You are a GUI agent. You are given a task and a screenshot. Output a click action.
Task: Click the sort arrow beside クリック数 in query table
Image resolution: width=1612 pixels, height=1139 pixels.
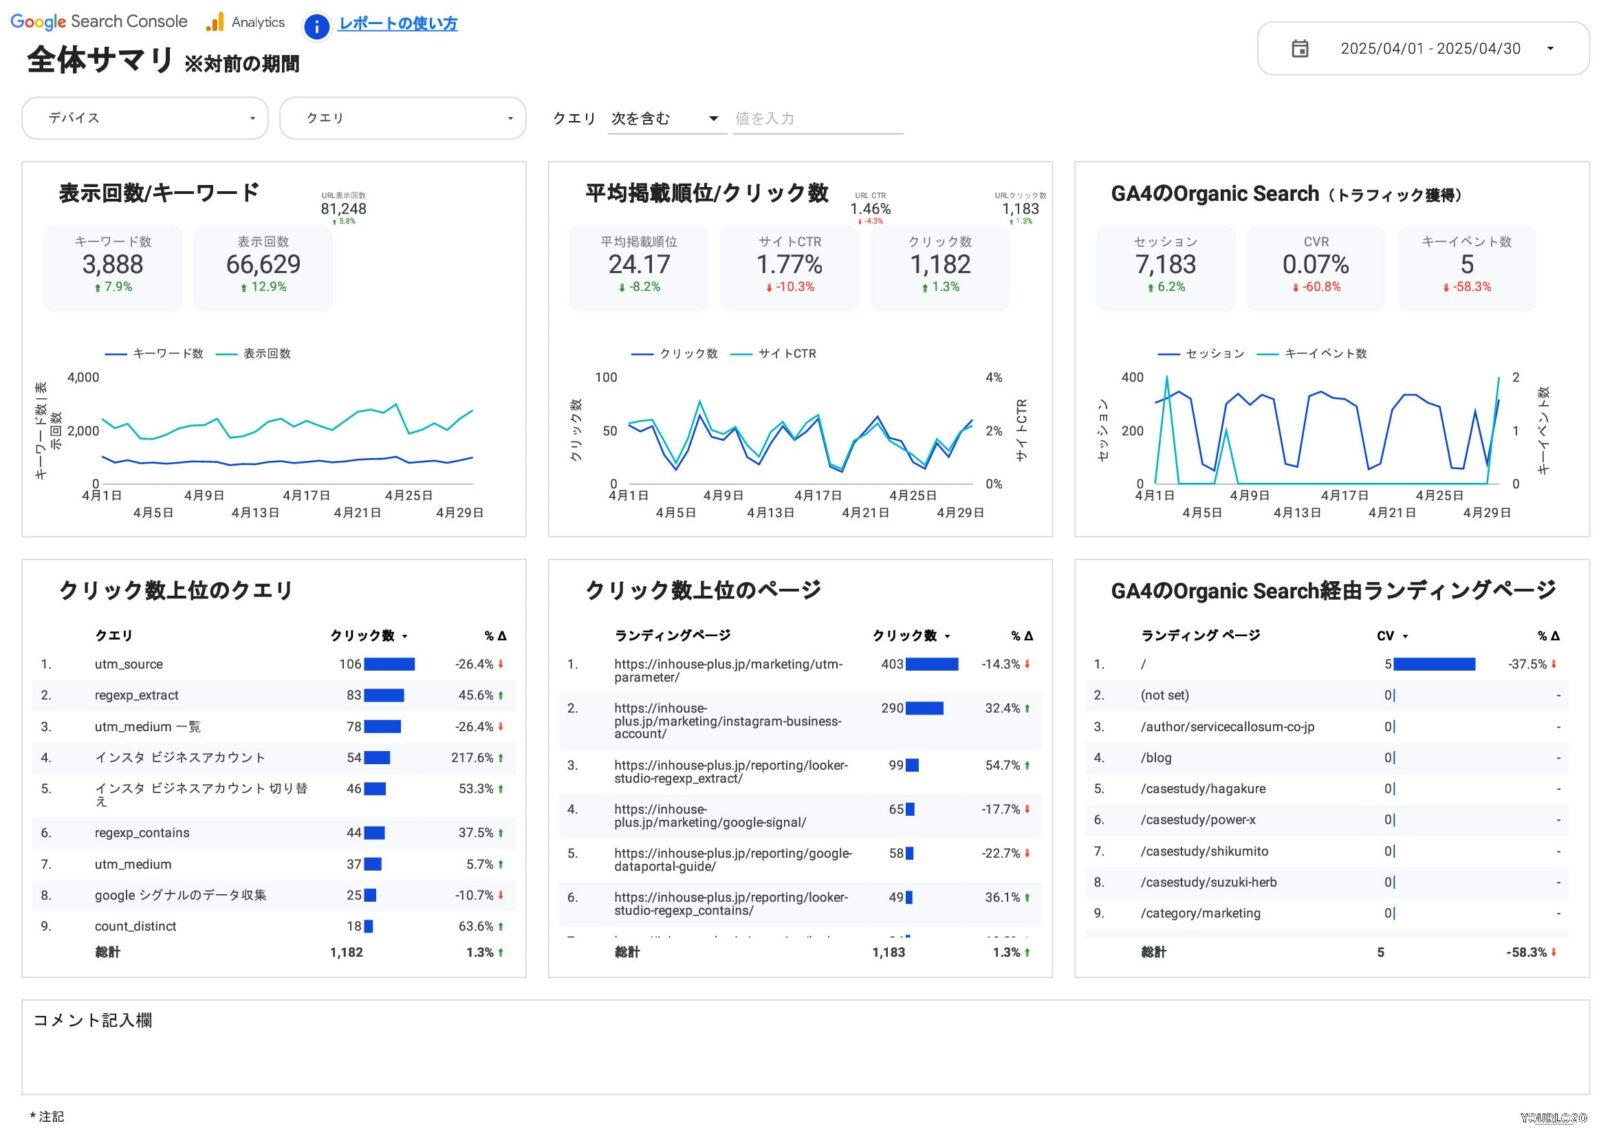pyautogui.click(x=405, y=636)
